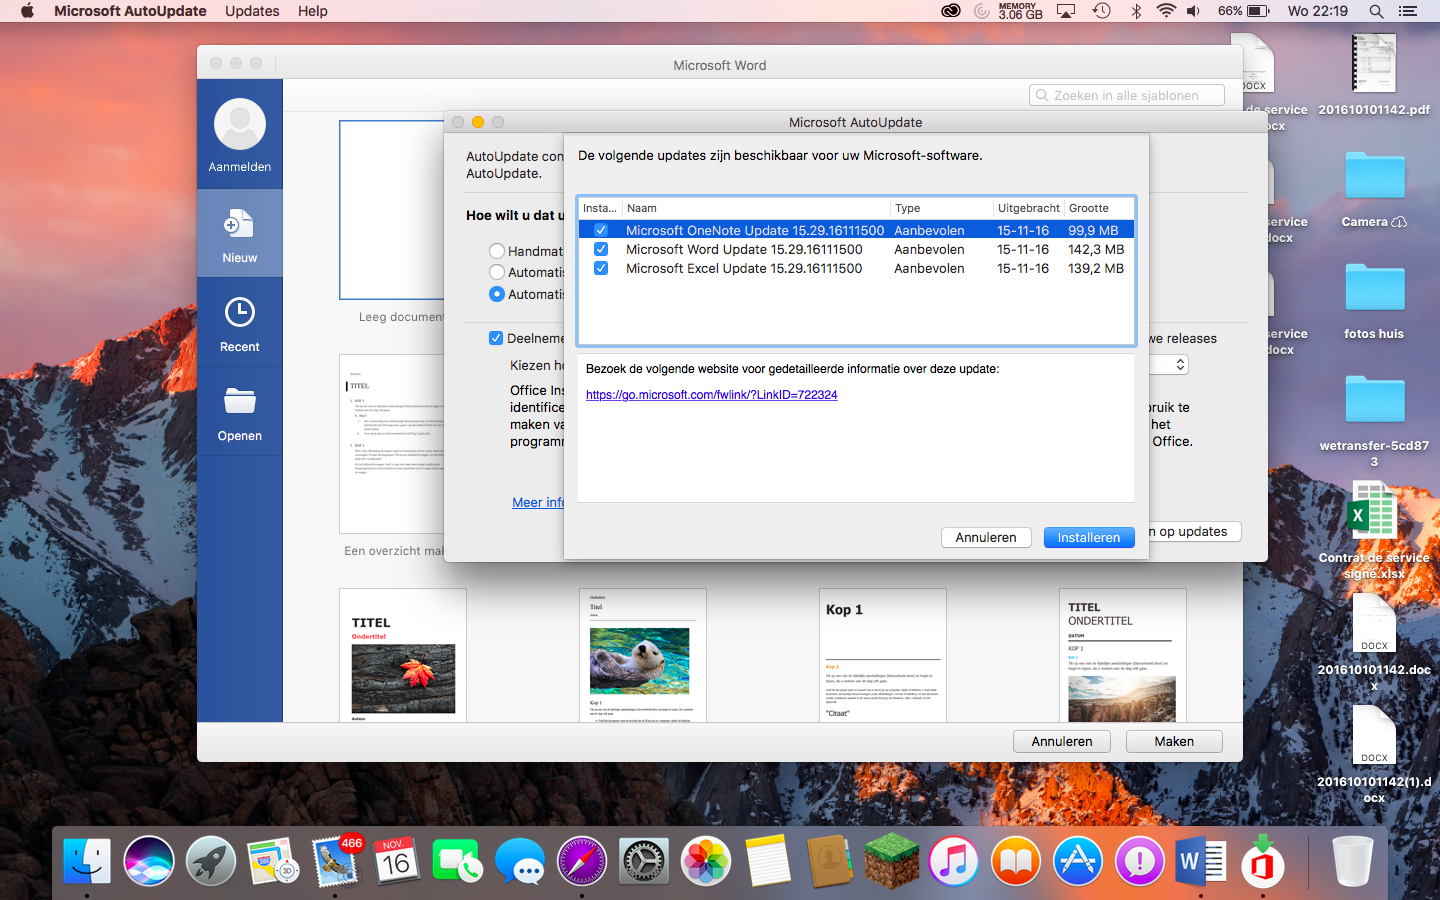Open Photos app in the Dock

pos(706,860)
